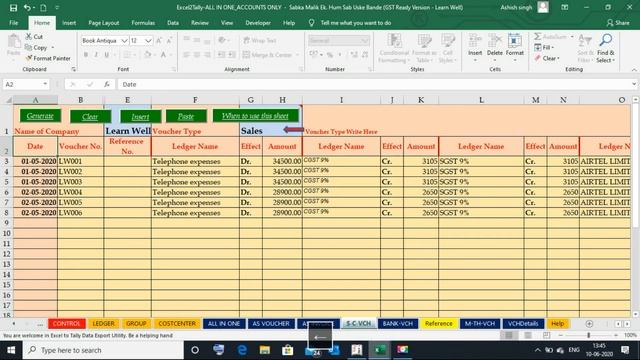Adjust the zoom slider
This screenshot has height=360, width=640.
click(588, 335)
